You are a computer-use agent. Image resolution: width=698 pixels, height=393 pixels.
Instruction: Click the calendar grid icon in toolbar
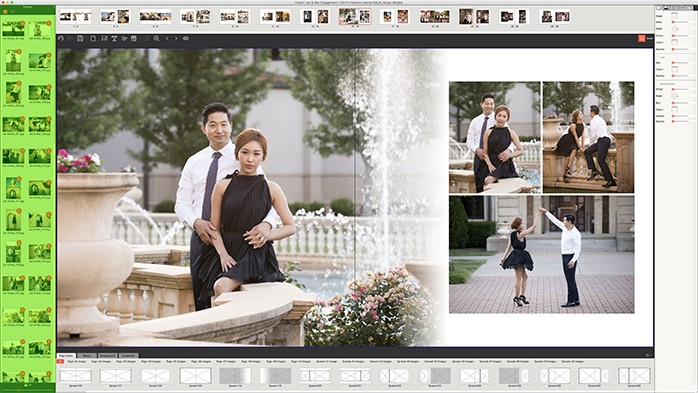tap(134, 39)
